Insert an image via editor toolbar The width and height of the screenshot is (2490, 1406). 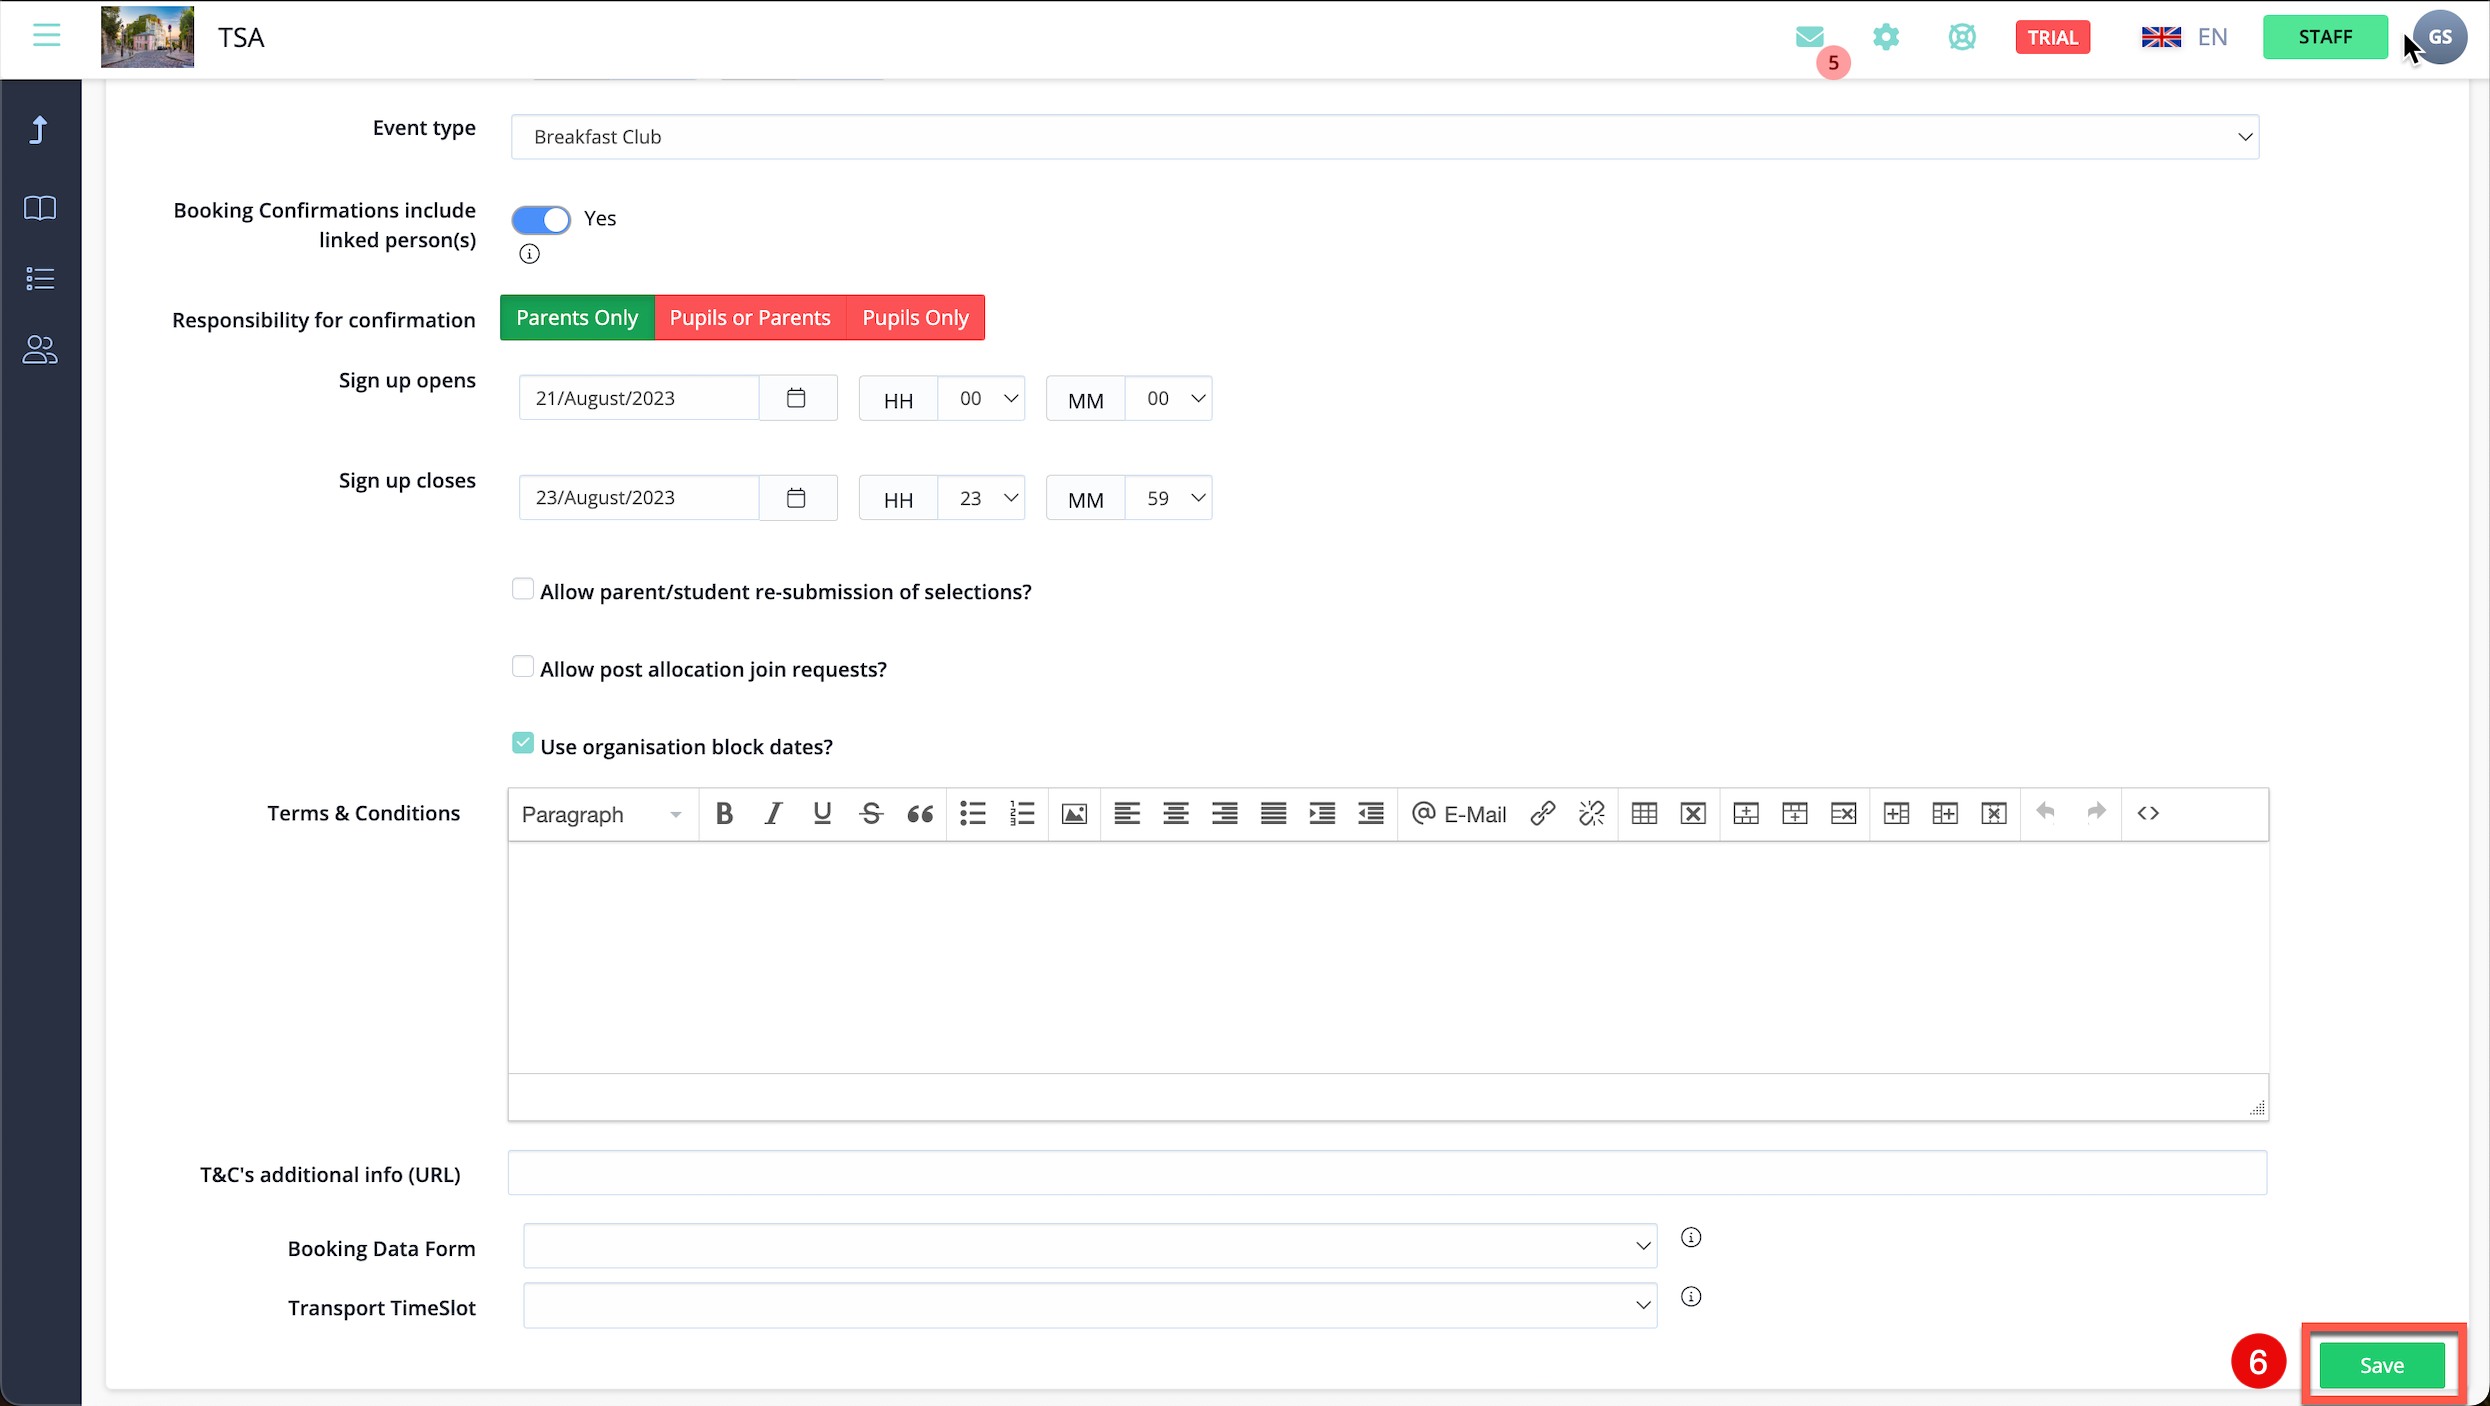point(1074,814)
